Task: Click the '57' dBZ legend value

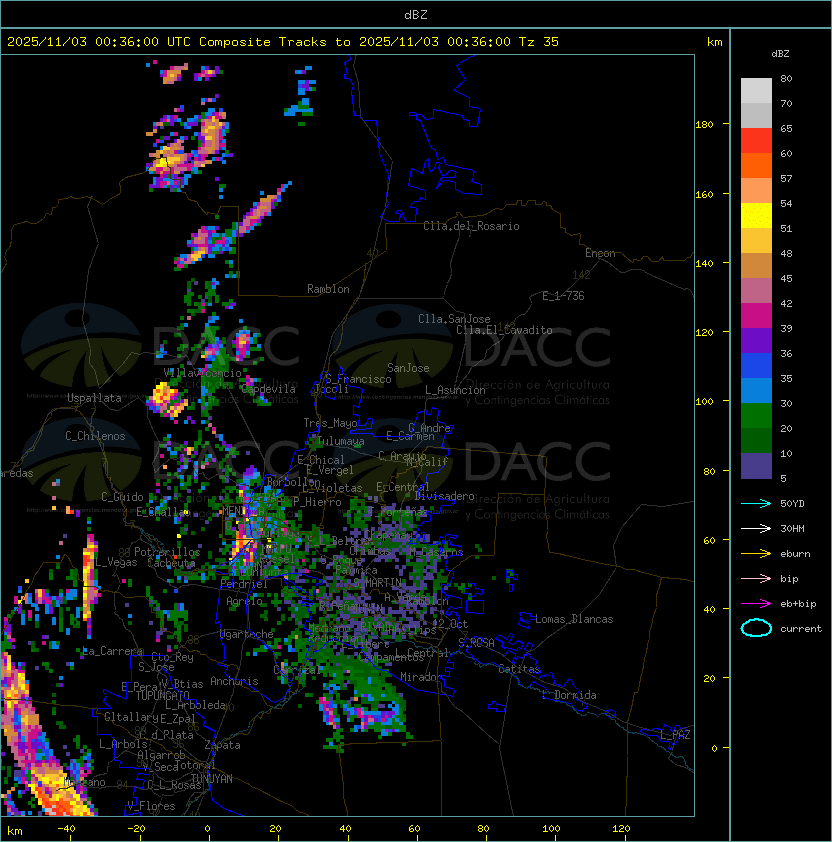Action: pyautogui.click(x=786, y=178)
